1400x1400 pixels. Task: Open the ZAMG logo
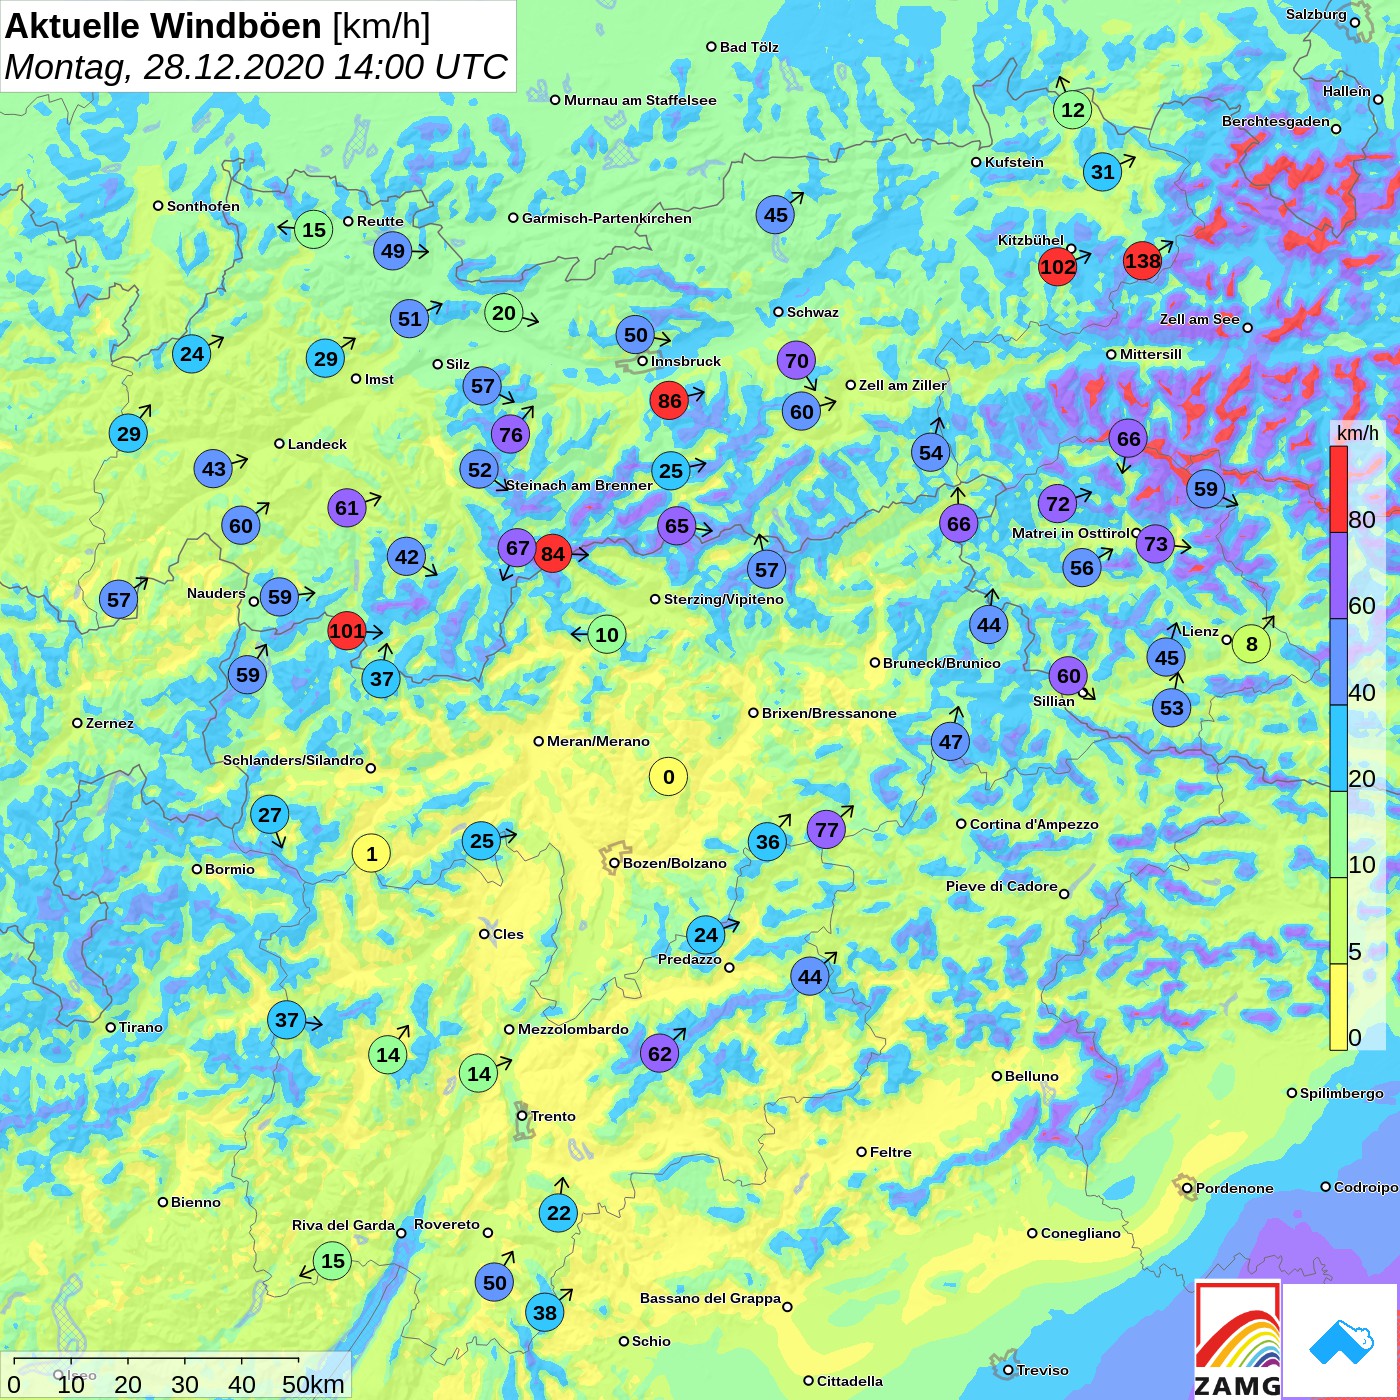1238,1340
